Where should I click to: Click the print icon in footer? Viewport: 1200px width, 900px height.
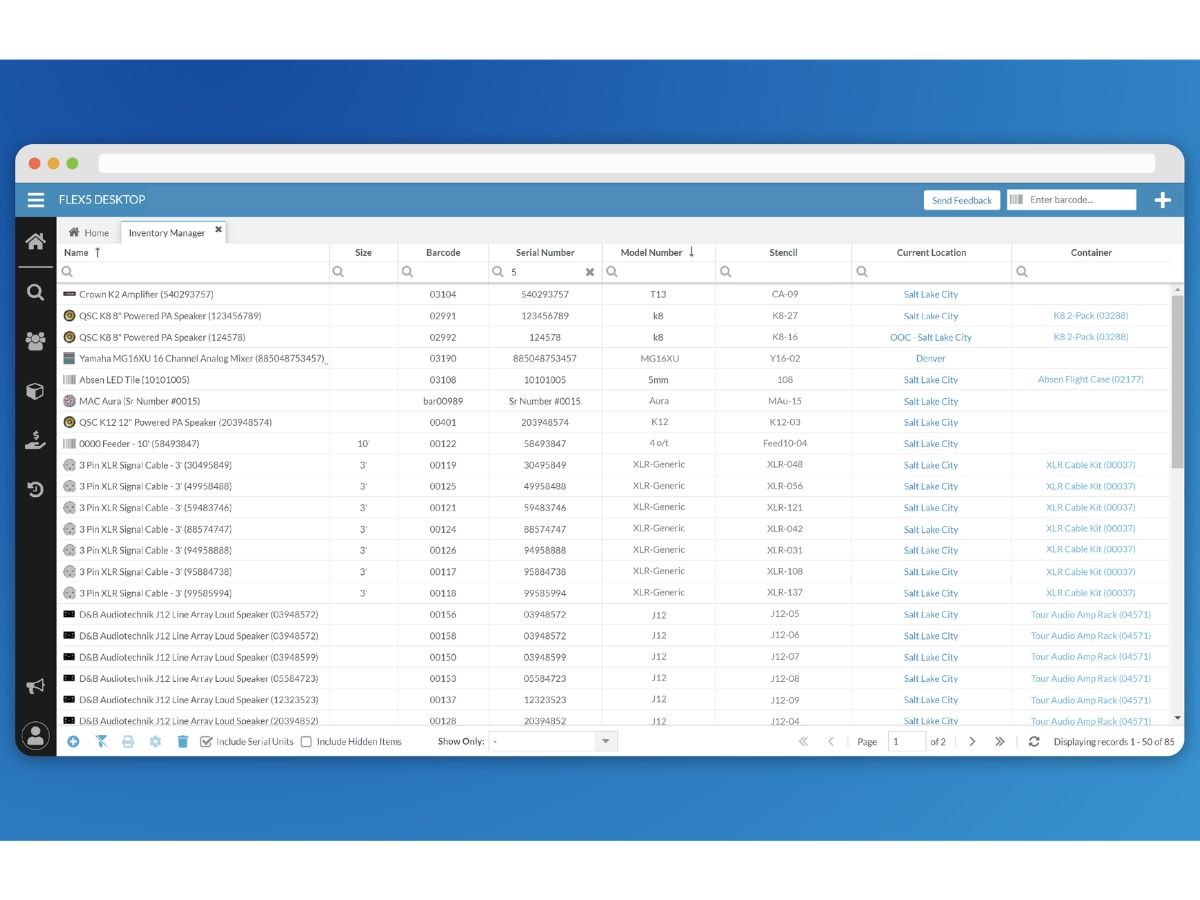point(128,742)
